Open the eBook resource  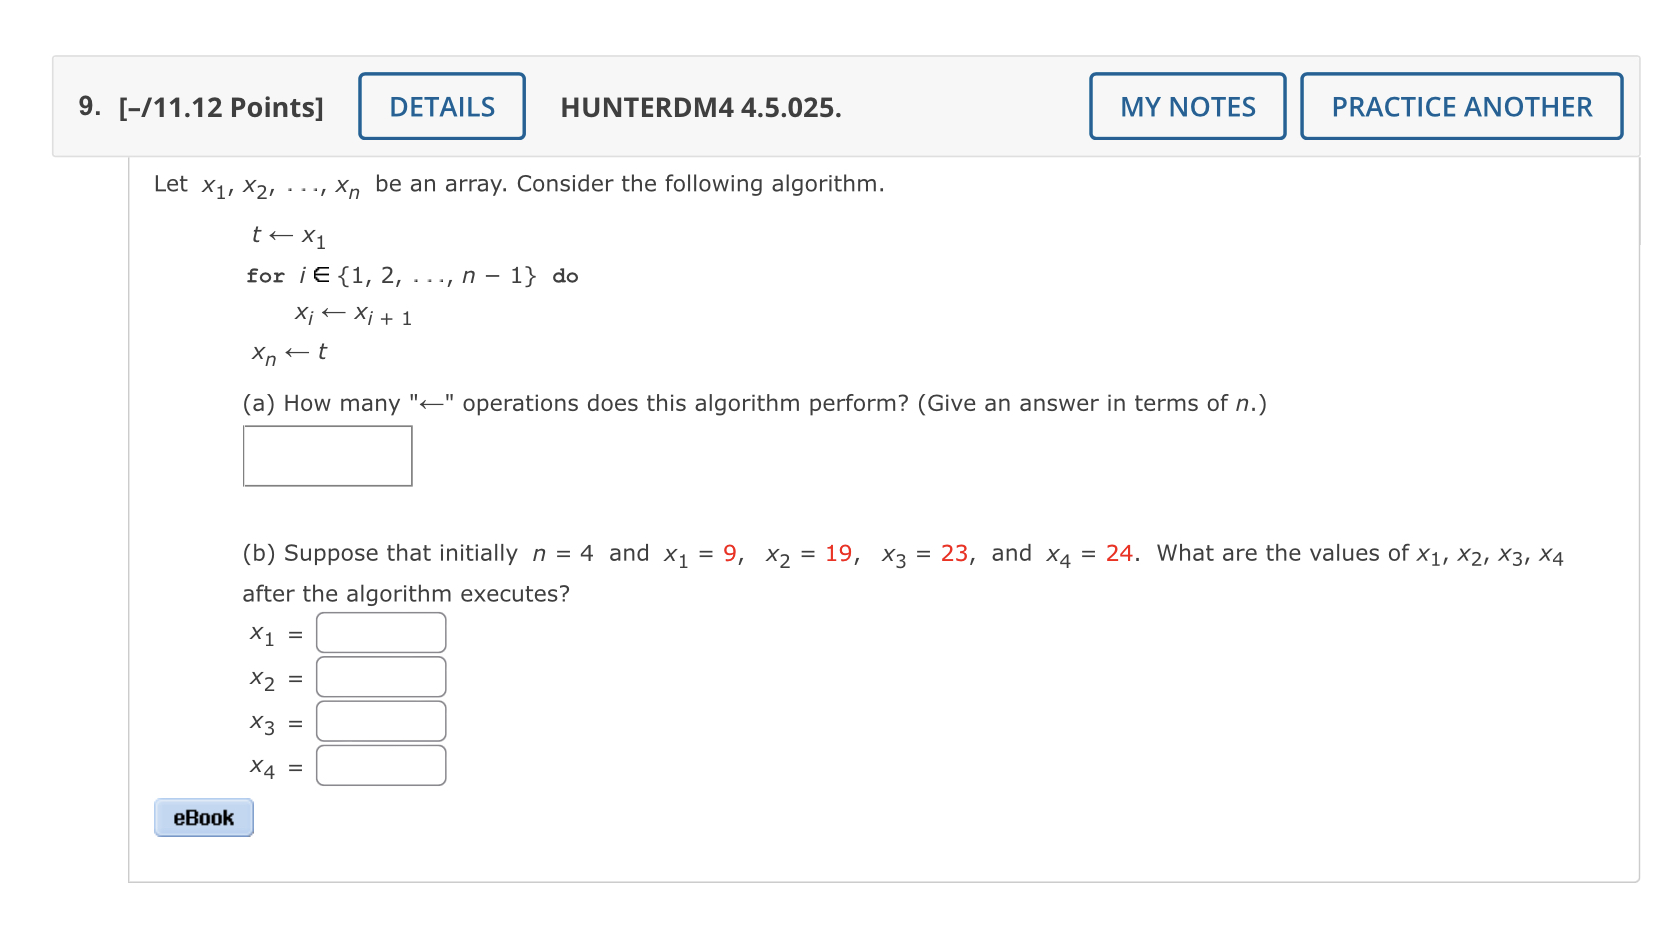(x=203, y=817)
